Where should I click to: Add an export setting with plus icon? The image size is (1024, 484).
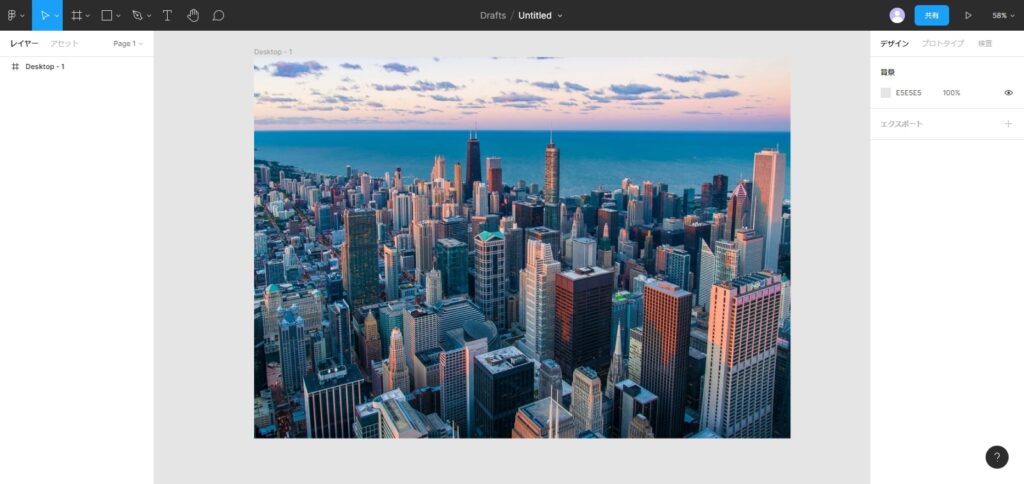pos(1008,124)
